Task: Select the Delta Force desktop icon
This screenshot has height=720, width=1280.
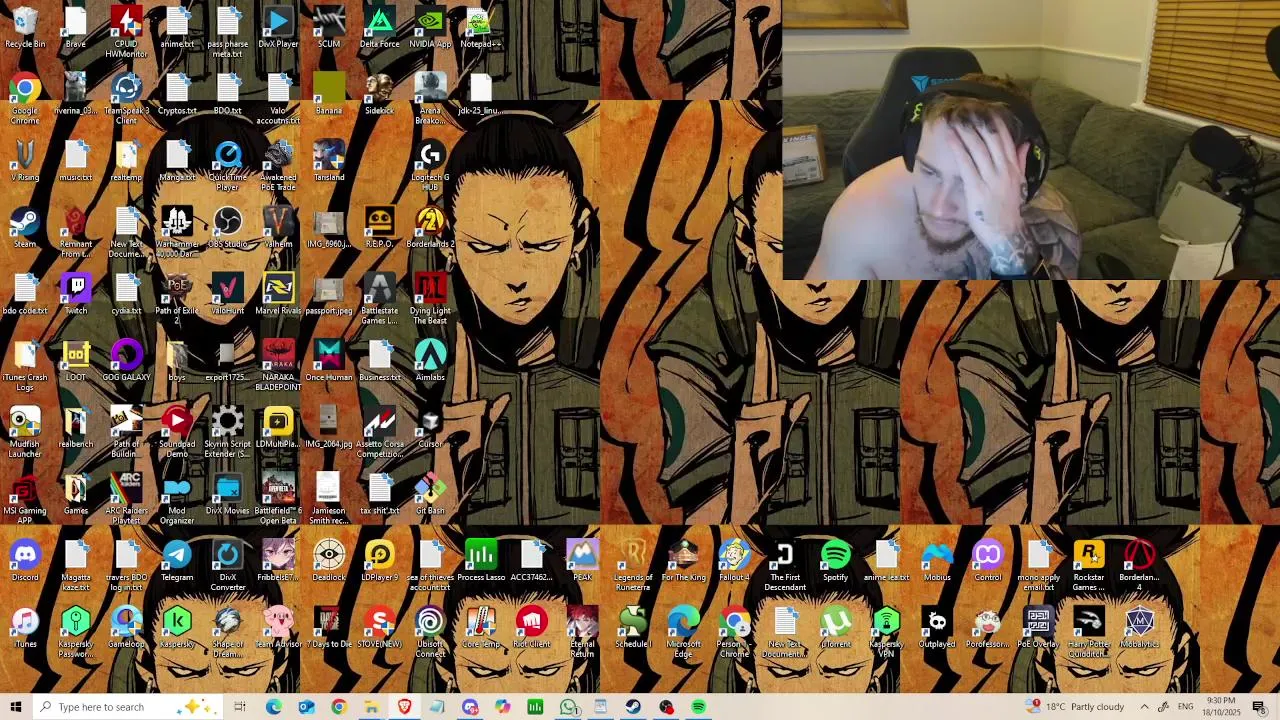Action: coord(379,27)
